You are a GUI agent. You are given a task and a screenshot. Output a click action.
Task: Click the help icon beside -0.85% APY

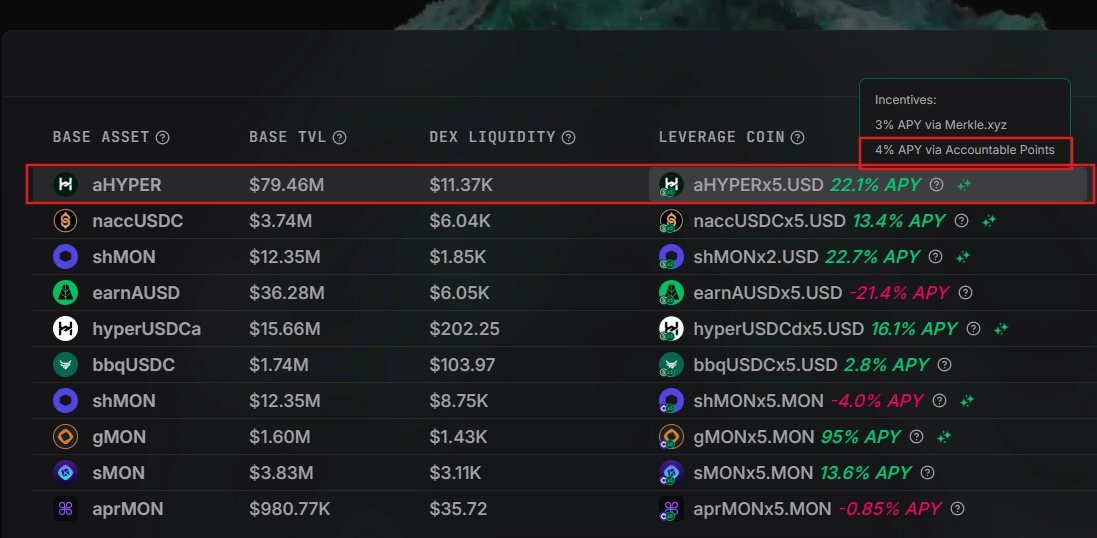coord(958,509)
